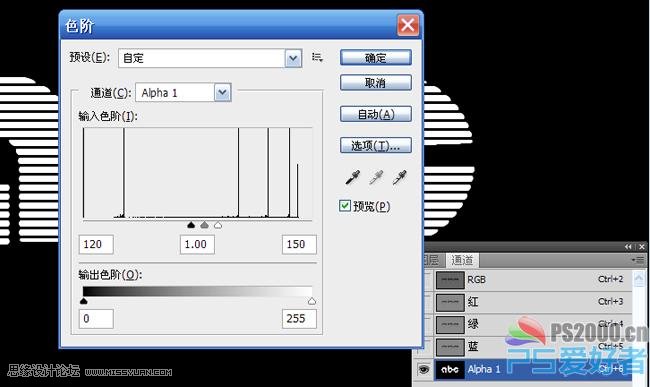Click the Channel field showing Alpha 1

pos(183,92)
